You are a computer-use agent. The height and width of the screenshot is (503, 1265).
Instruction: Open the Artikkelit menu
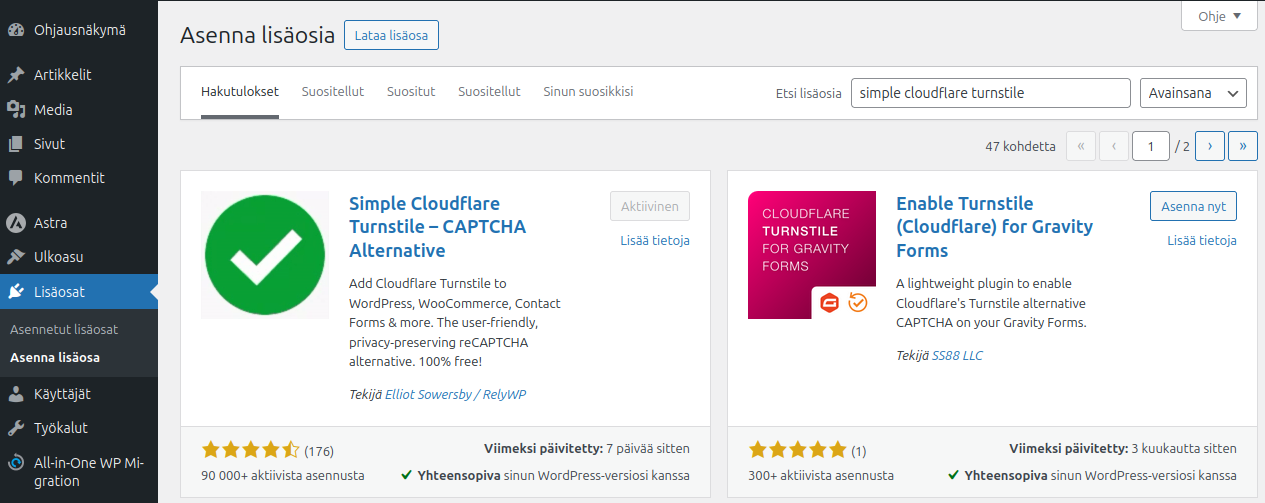point(79,75)
